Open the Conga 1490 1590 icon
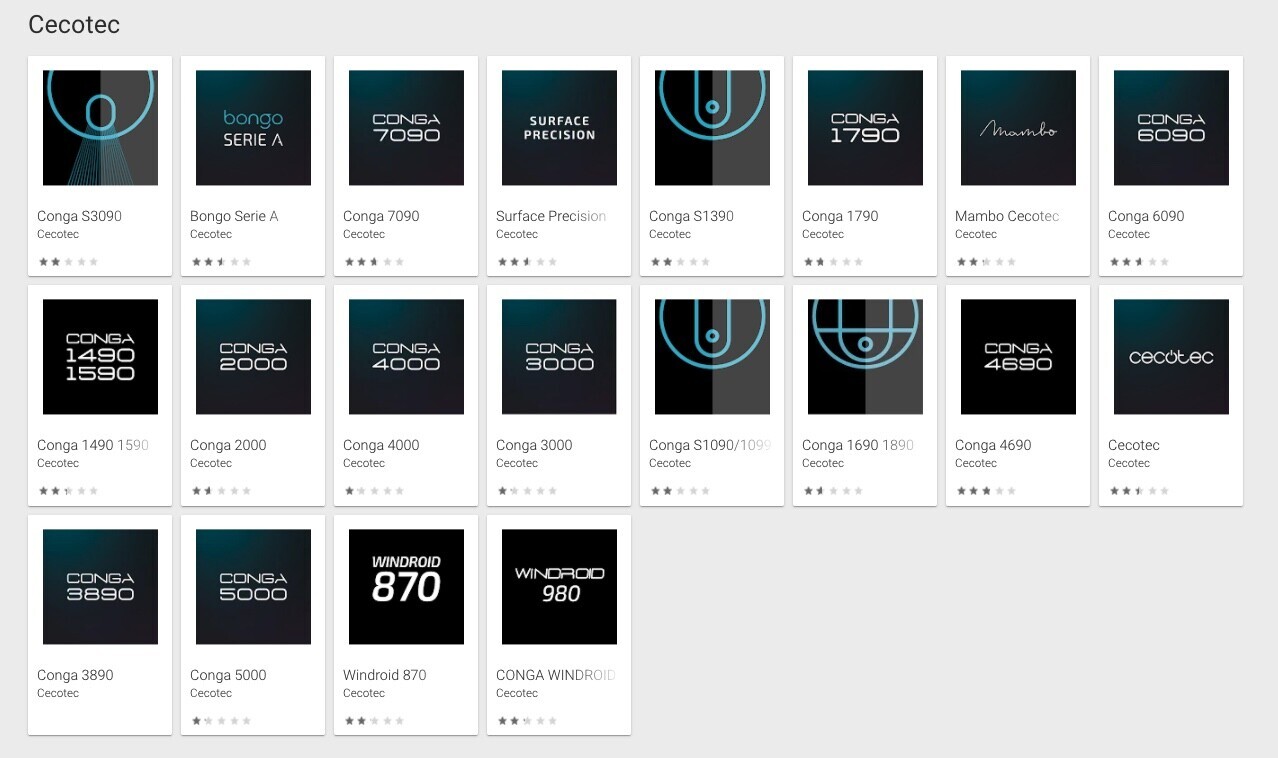This screenshot has height=758, width=1278. click(x=100, y=357)
